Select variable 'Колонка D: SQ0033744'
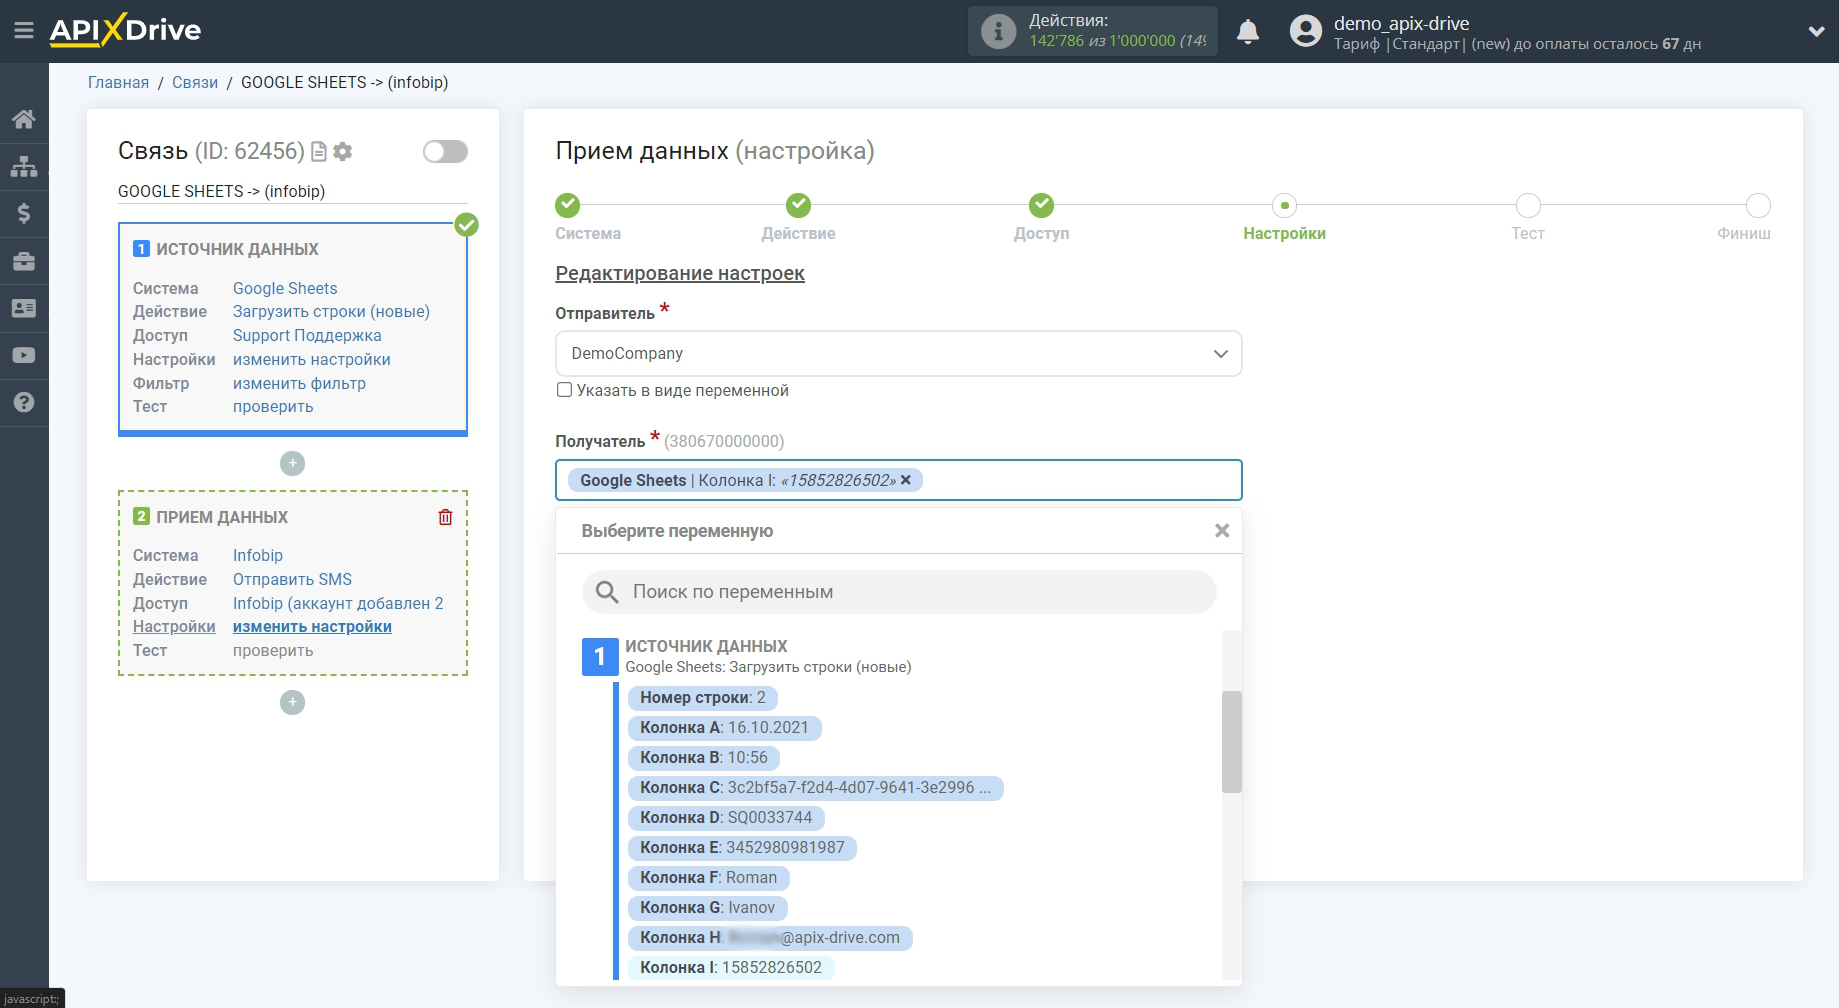This screenshot has width=1839, height=1008. [x=726, y=817]
